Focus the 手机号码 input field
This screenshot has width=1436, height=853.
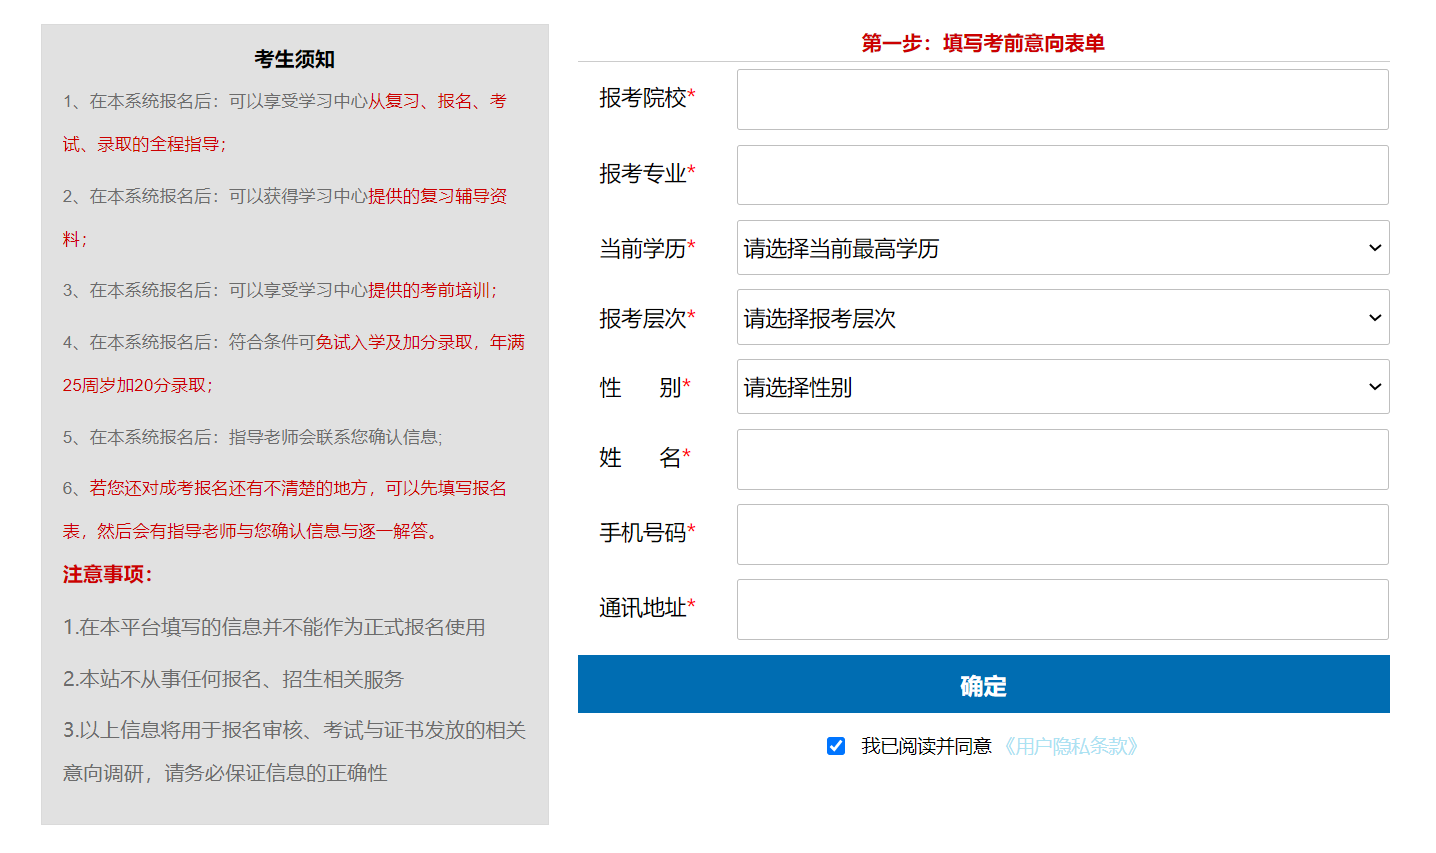(x=1062, y=534)
